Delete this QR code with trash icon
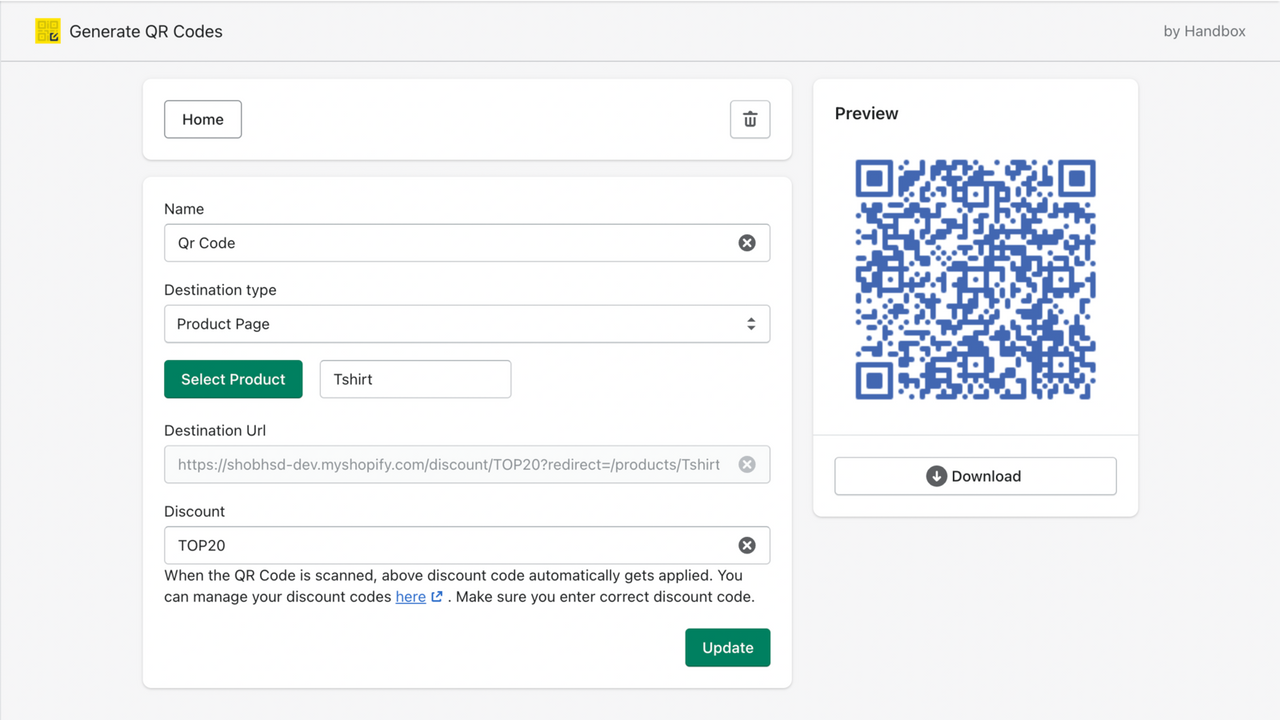The image size is (1280, 720). (750, 119)
